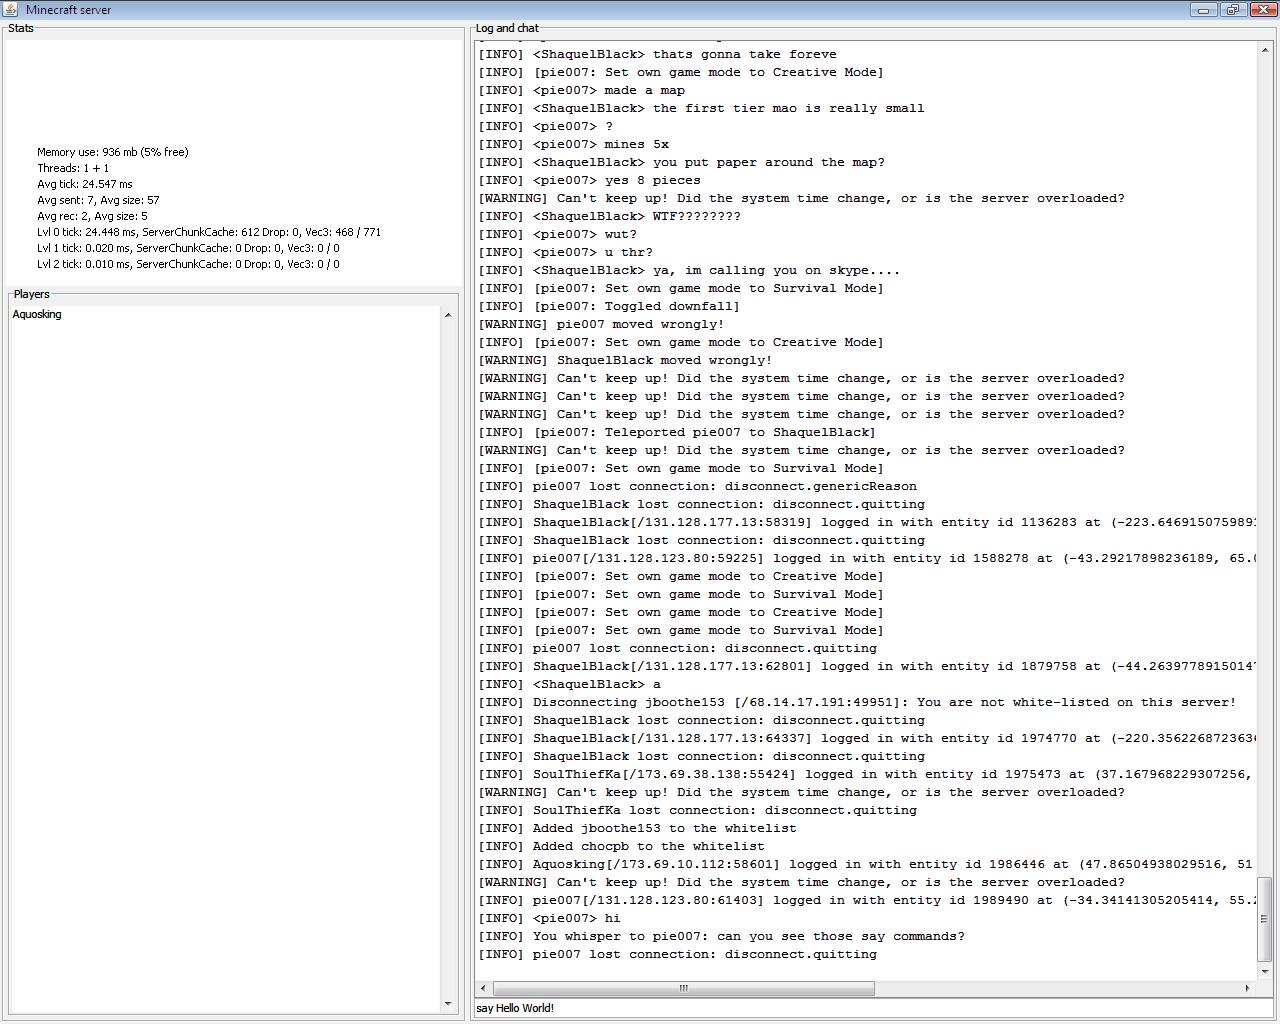This screenshot has width=1280, height=1024.
Task: Click the 'disconnect.genericReason' log line
Action: [698, 486]
